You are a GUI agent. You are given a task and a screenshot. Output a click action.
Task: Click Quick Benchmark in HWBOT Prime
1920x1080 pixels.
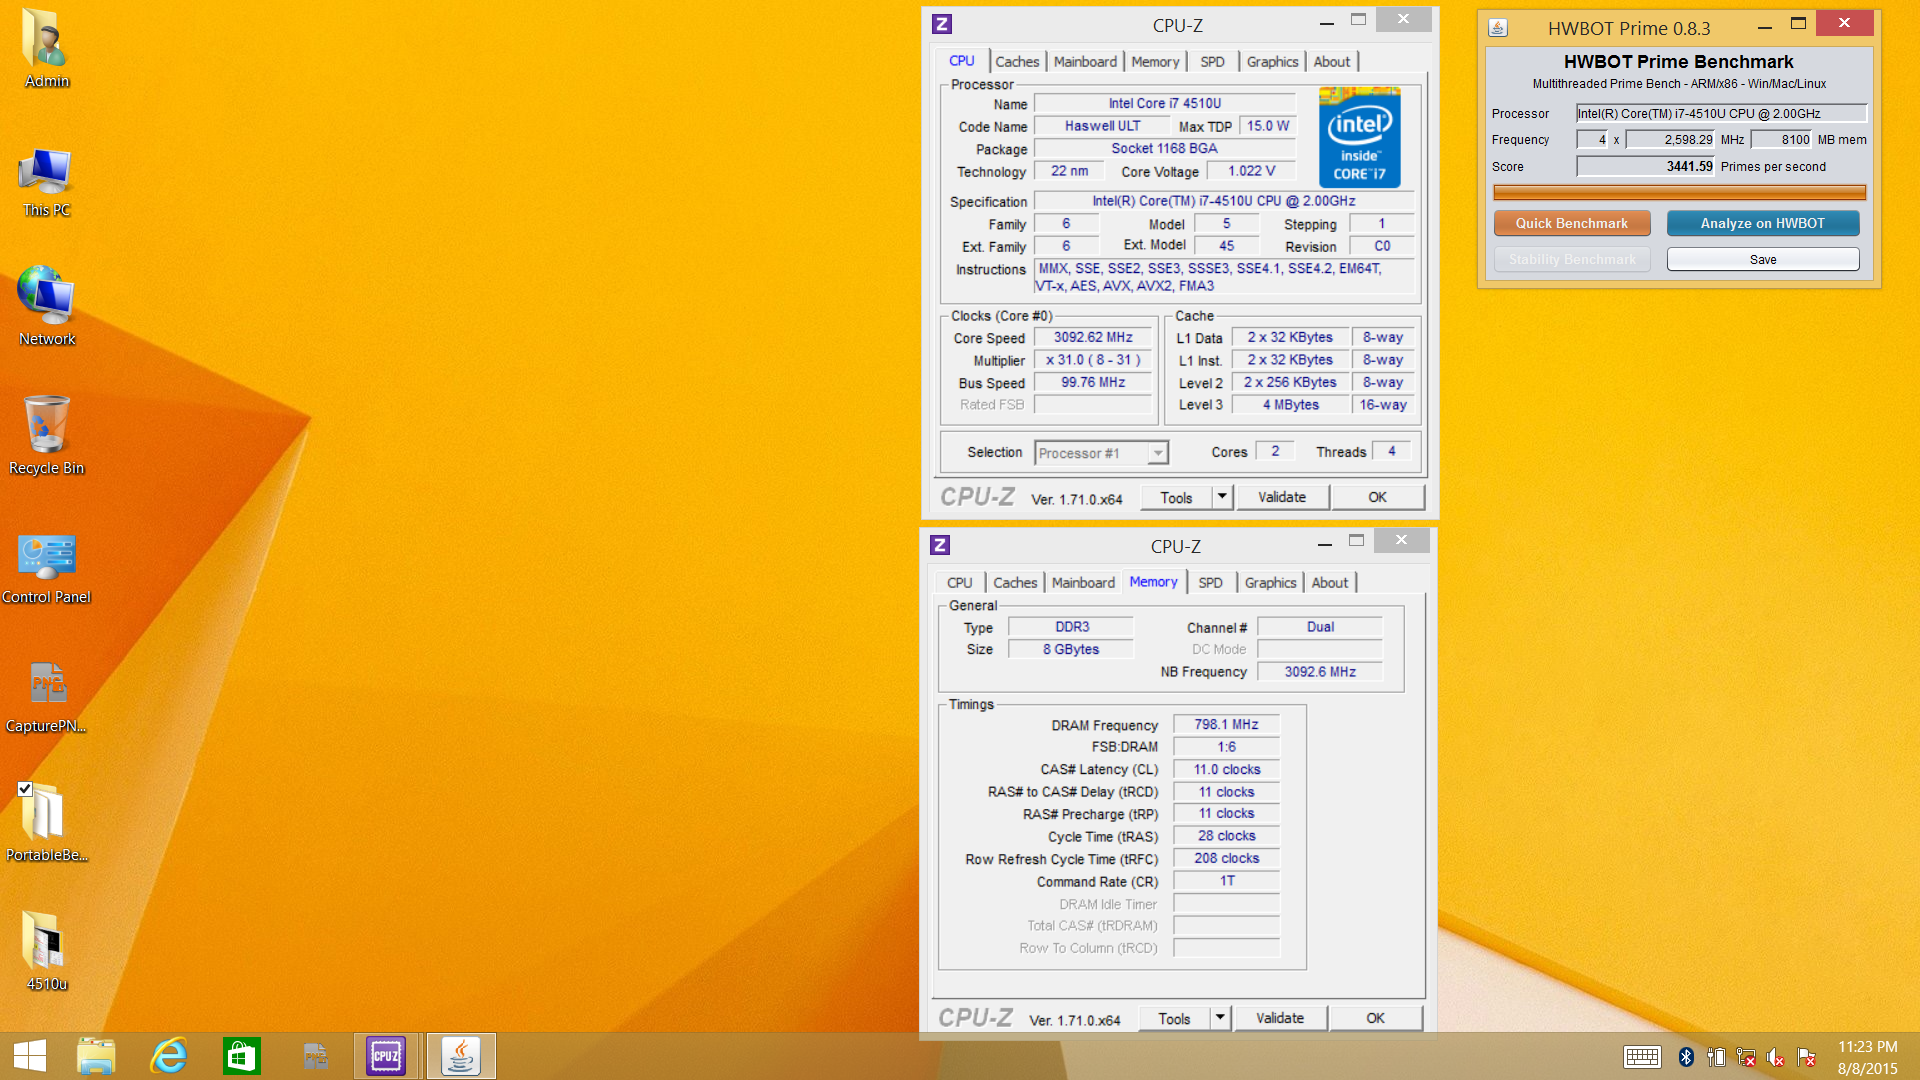pos(1572,223)
